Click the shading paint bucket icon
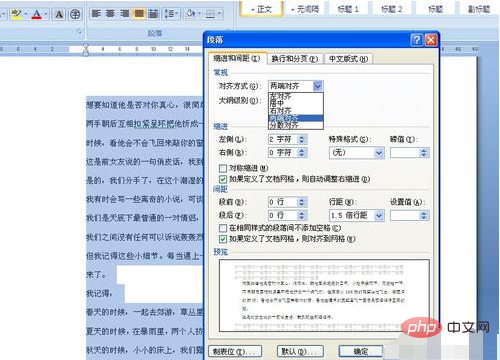Viewport: 500px width, 360px height. tap(191, 14)
